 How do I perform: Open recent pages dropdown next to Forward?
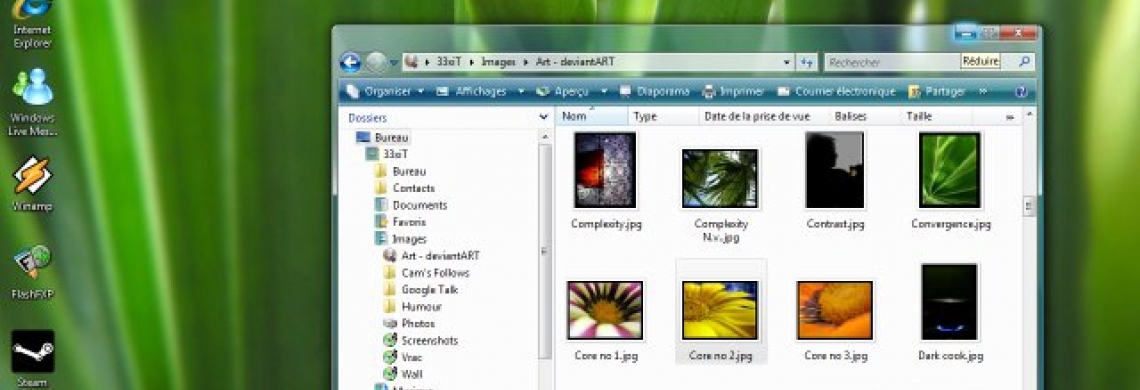[x=394, y=63]
